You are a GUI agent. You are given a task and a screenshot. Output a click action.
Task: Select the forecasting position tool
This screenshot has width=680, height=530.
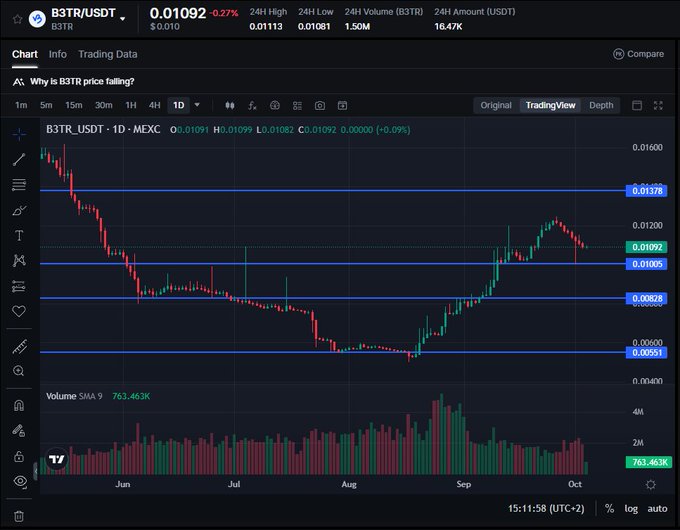click(x=19, y=286)
